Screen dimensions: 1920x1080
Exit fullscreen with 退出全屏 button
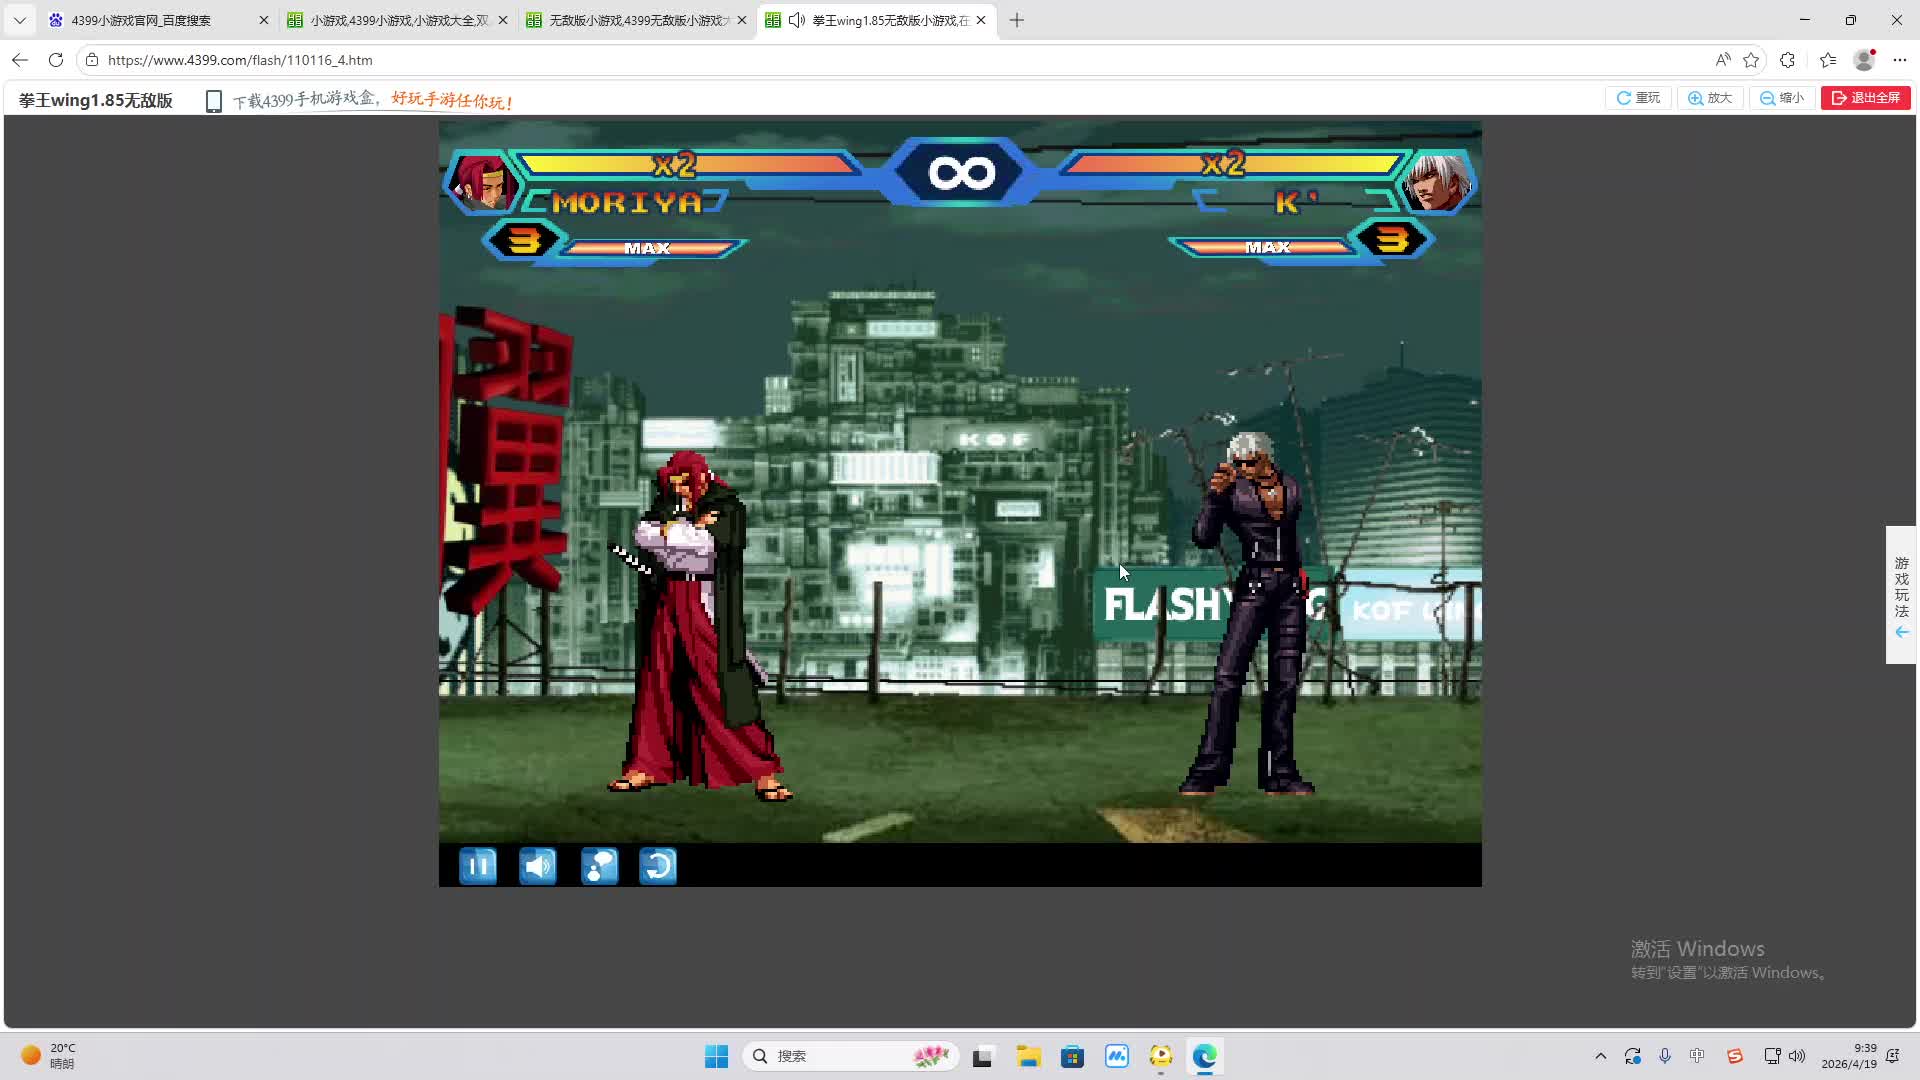pyautogui.click(x=1866, y=98)
